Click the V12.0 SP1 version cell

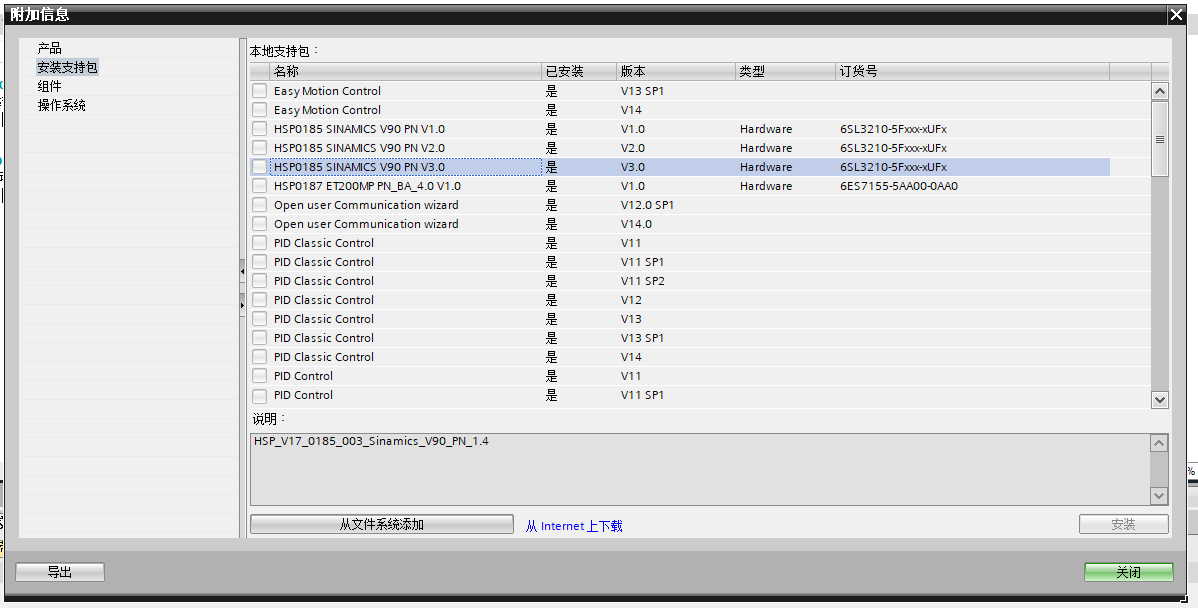coord(647,205)
